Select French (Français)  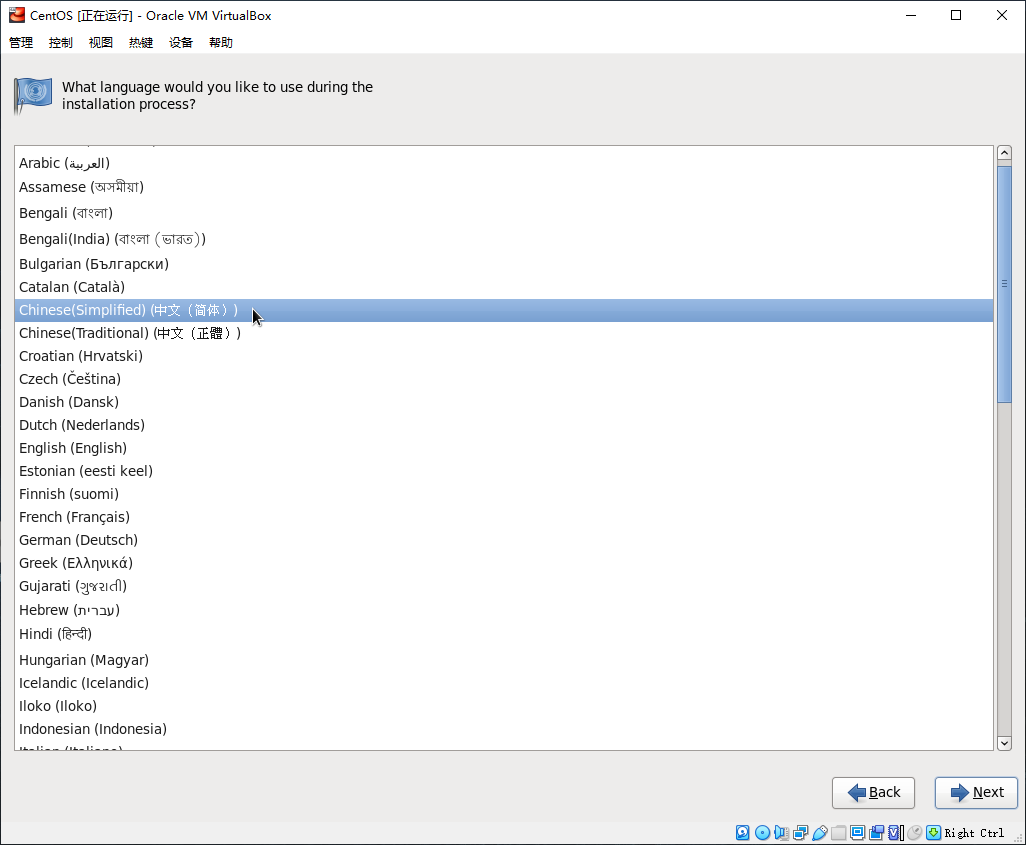coord(504,517)
